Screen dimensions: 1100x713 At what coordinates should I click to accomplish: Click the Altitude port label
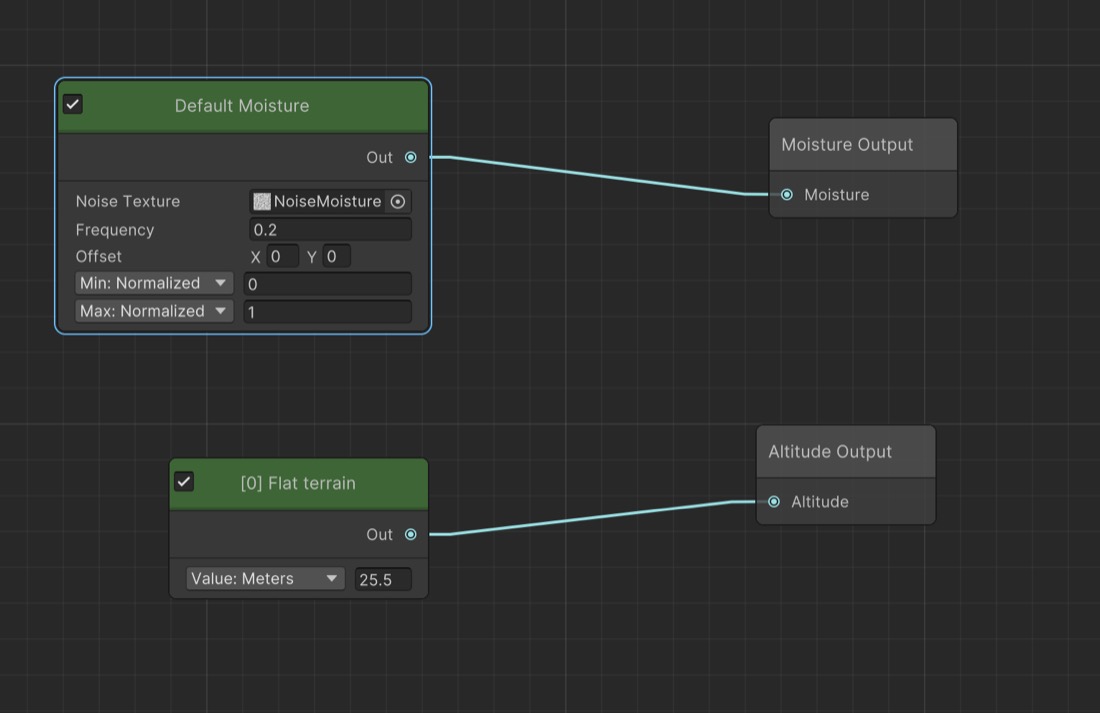(820, 502)
